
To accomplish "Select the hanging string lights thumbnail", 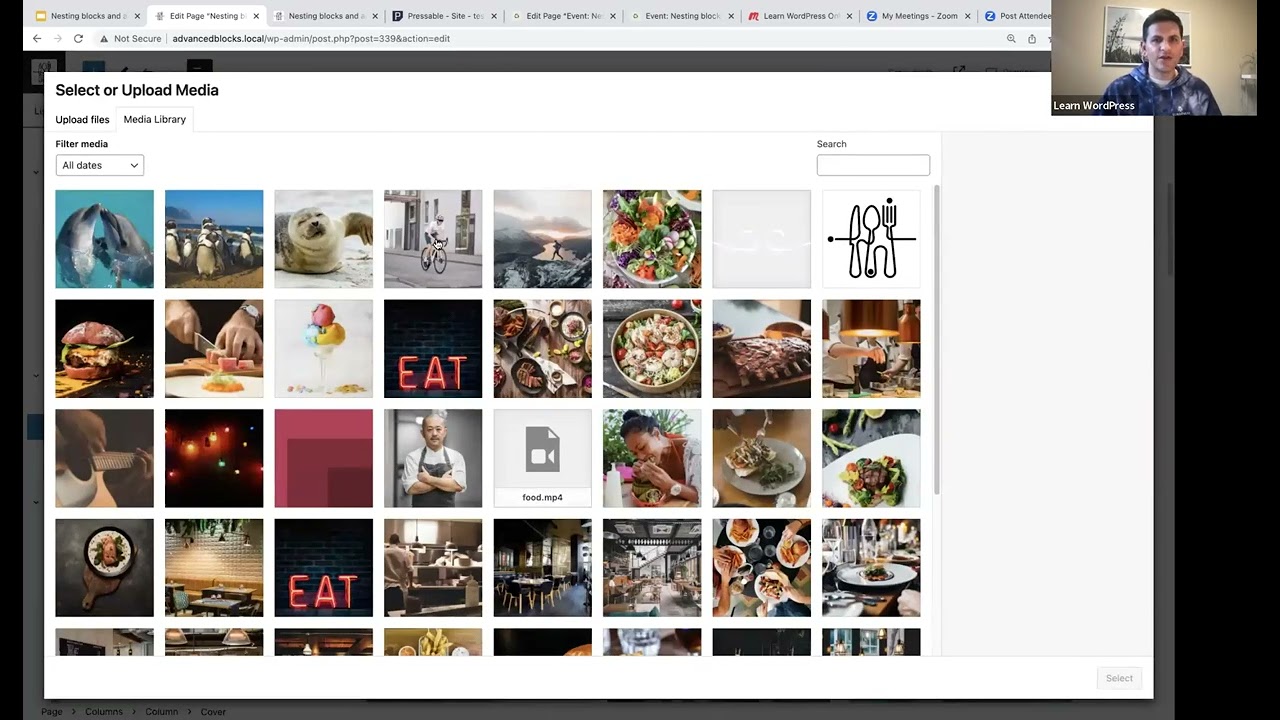I will click(x=214, y=458).
